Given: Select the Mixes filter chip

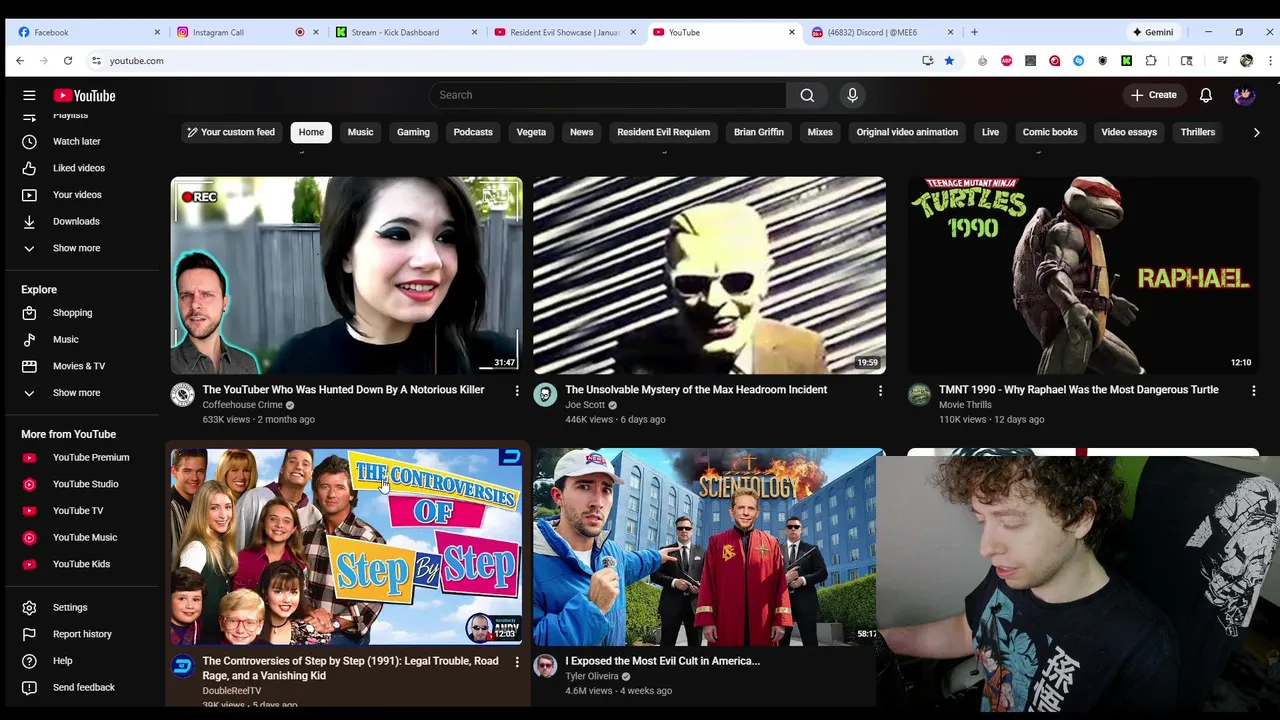Looking at the screenshot, I should (x=820, y=132).
